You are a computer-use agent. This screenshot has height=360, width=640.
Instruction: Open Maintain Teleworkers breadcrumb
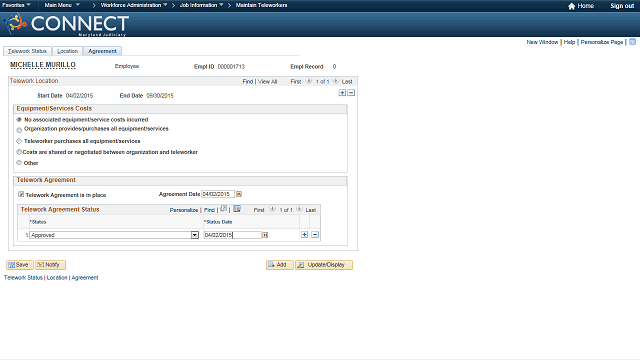(261, 5)
